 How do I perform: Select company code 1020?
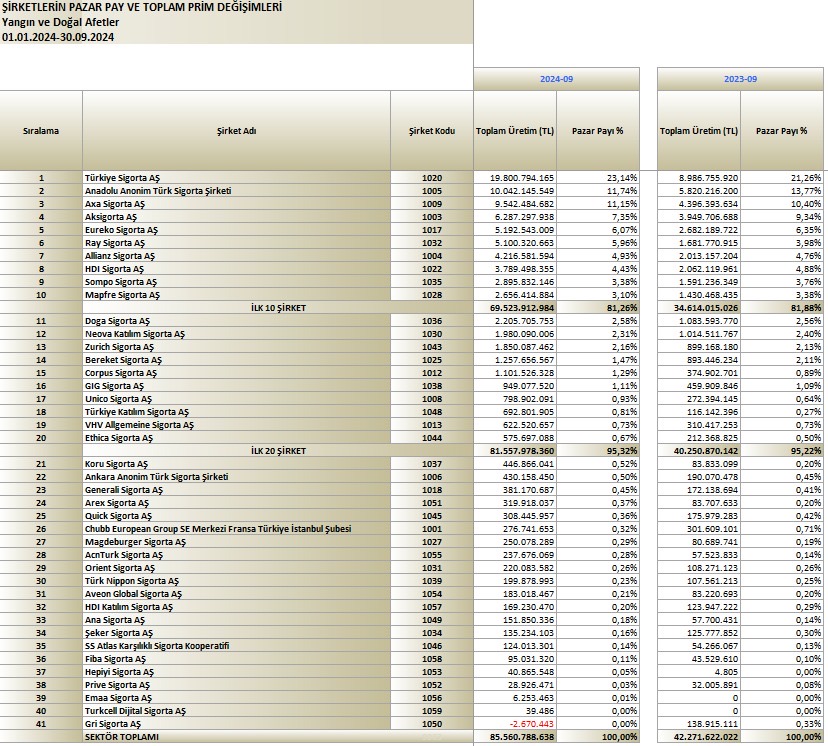(431, 178)
